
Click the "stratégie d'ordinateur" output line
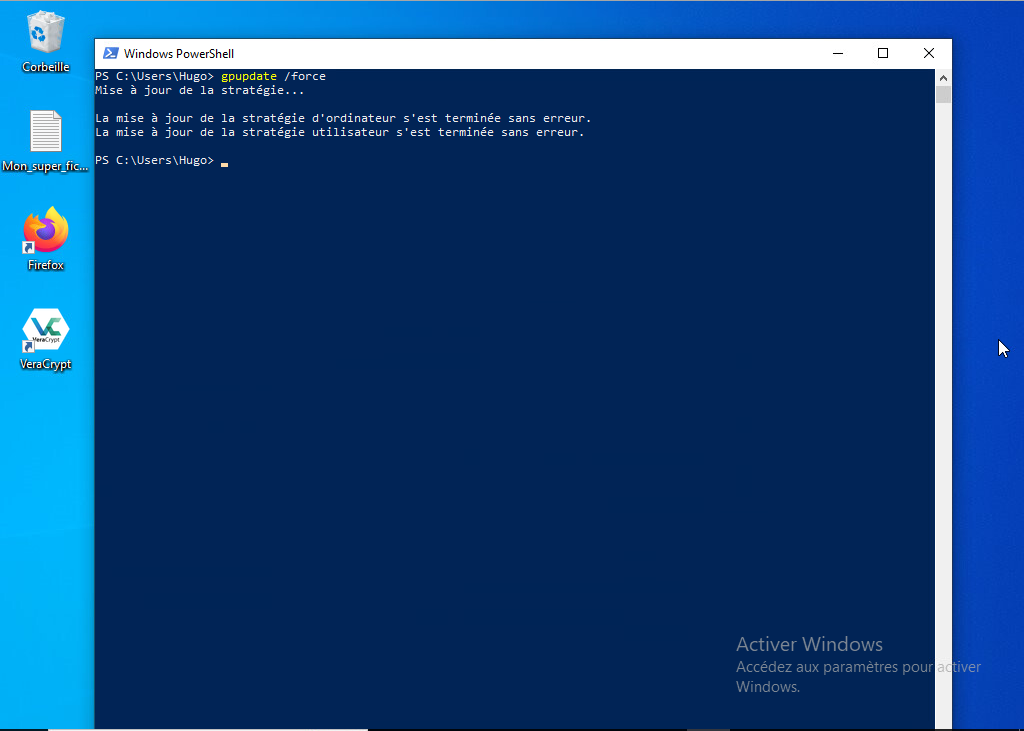(x=343, y=118)
